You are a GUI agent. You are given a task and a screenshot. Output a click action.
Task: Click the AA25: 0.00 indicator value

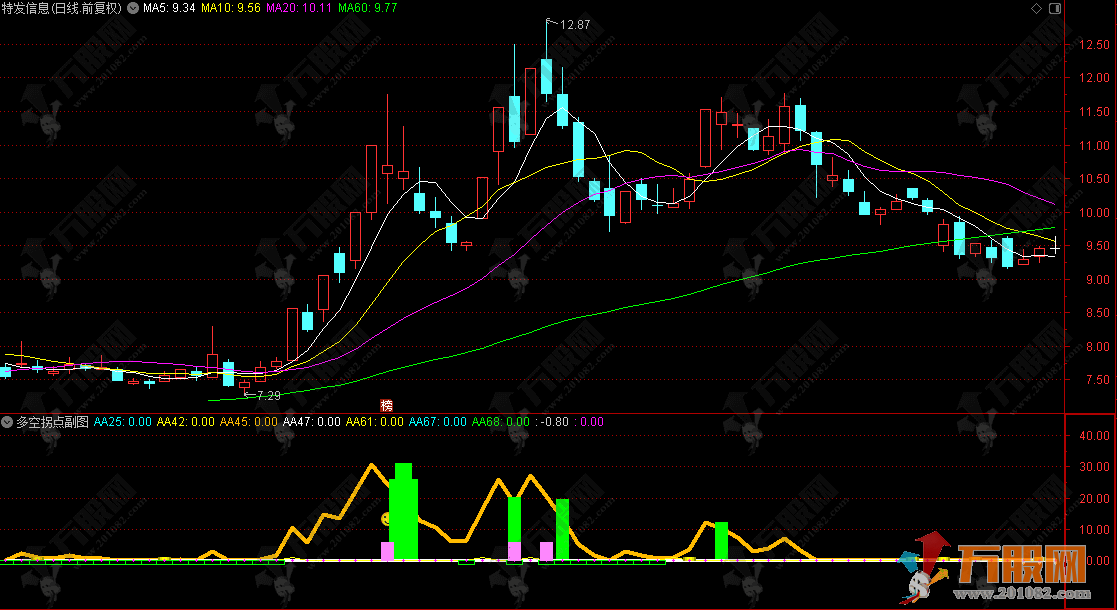click(123, 422)
